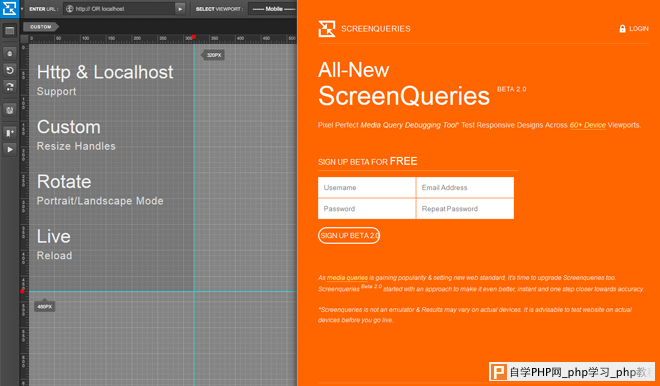Open the media queries link
This screenshot has width=660, height=386.
point(347,278)
